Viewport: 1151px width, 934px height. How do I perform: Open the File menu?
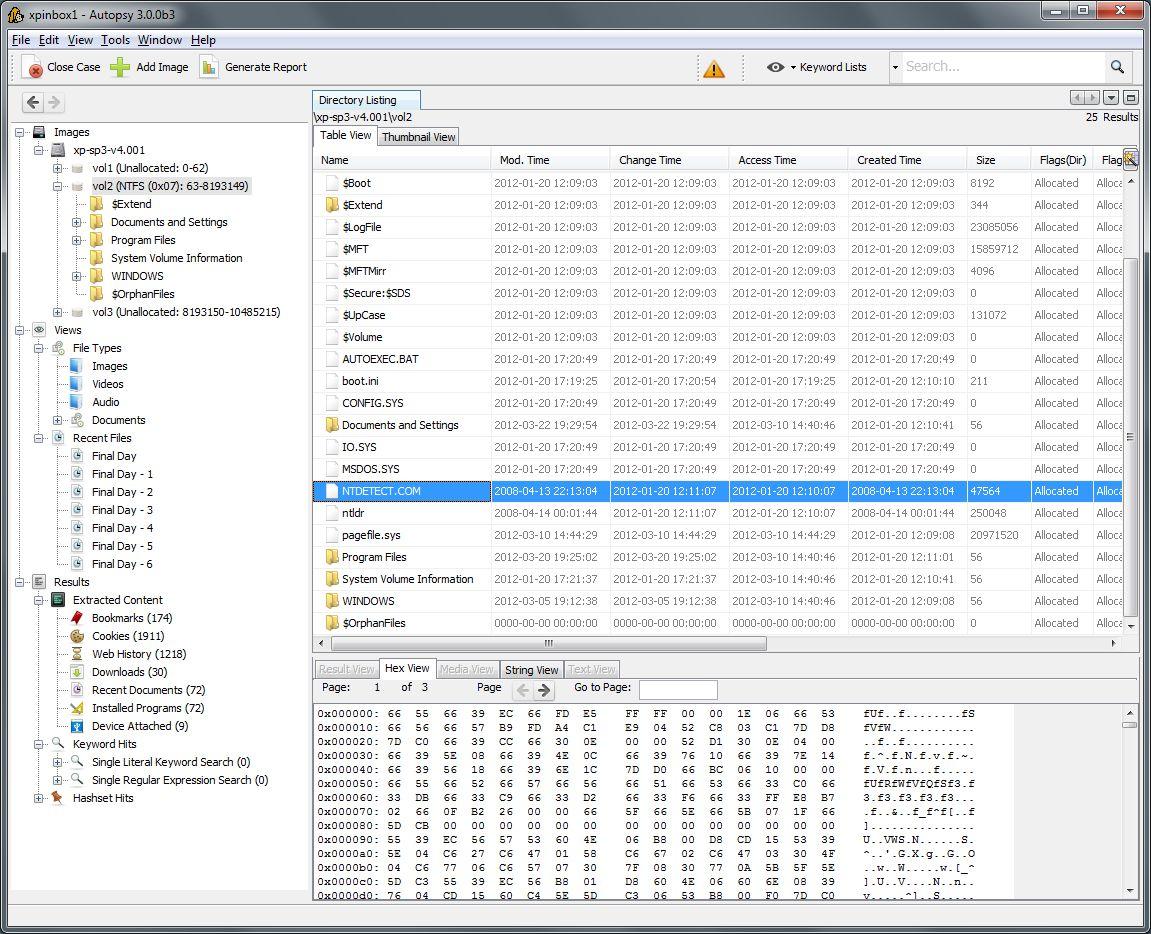click(x=21, y=40)
